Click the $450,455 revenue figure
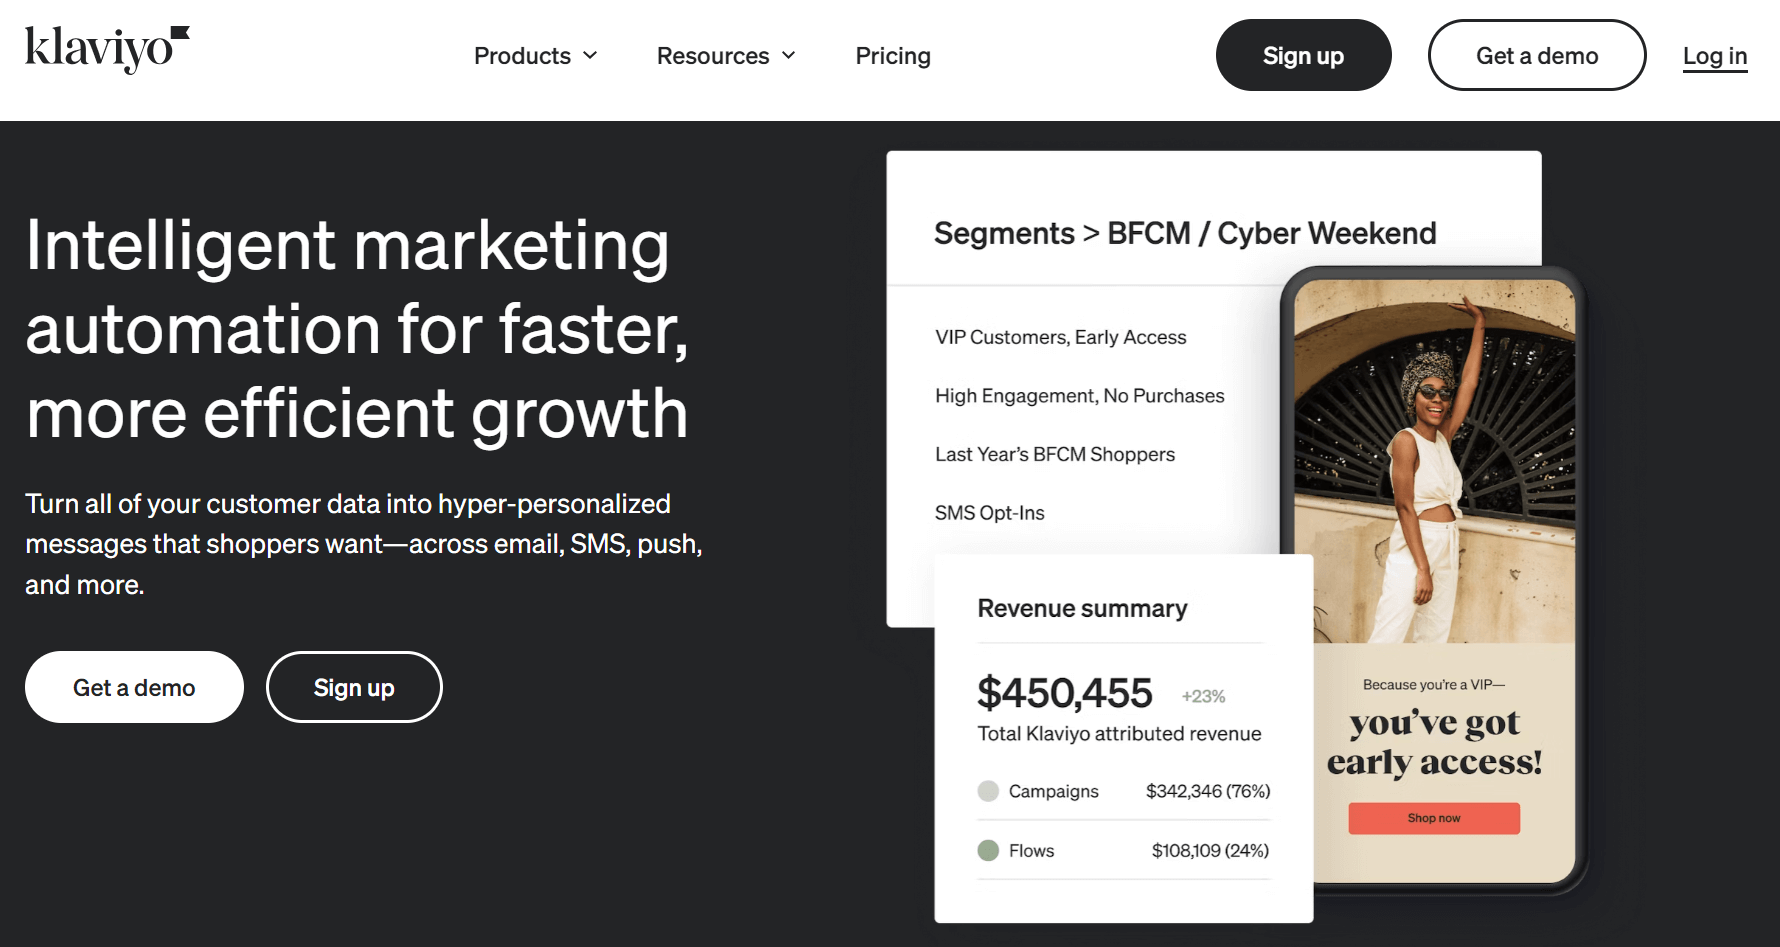The height and width of the screenshot is (947, 1780). click(x=1065, y=692)
